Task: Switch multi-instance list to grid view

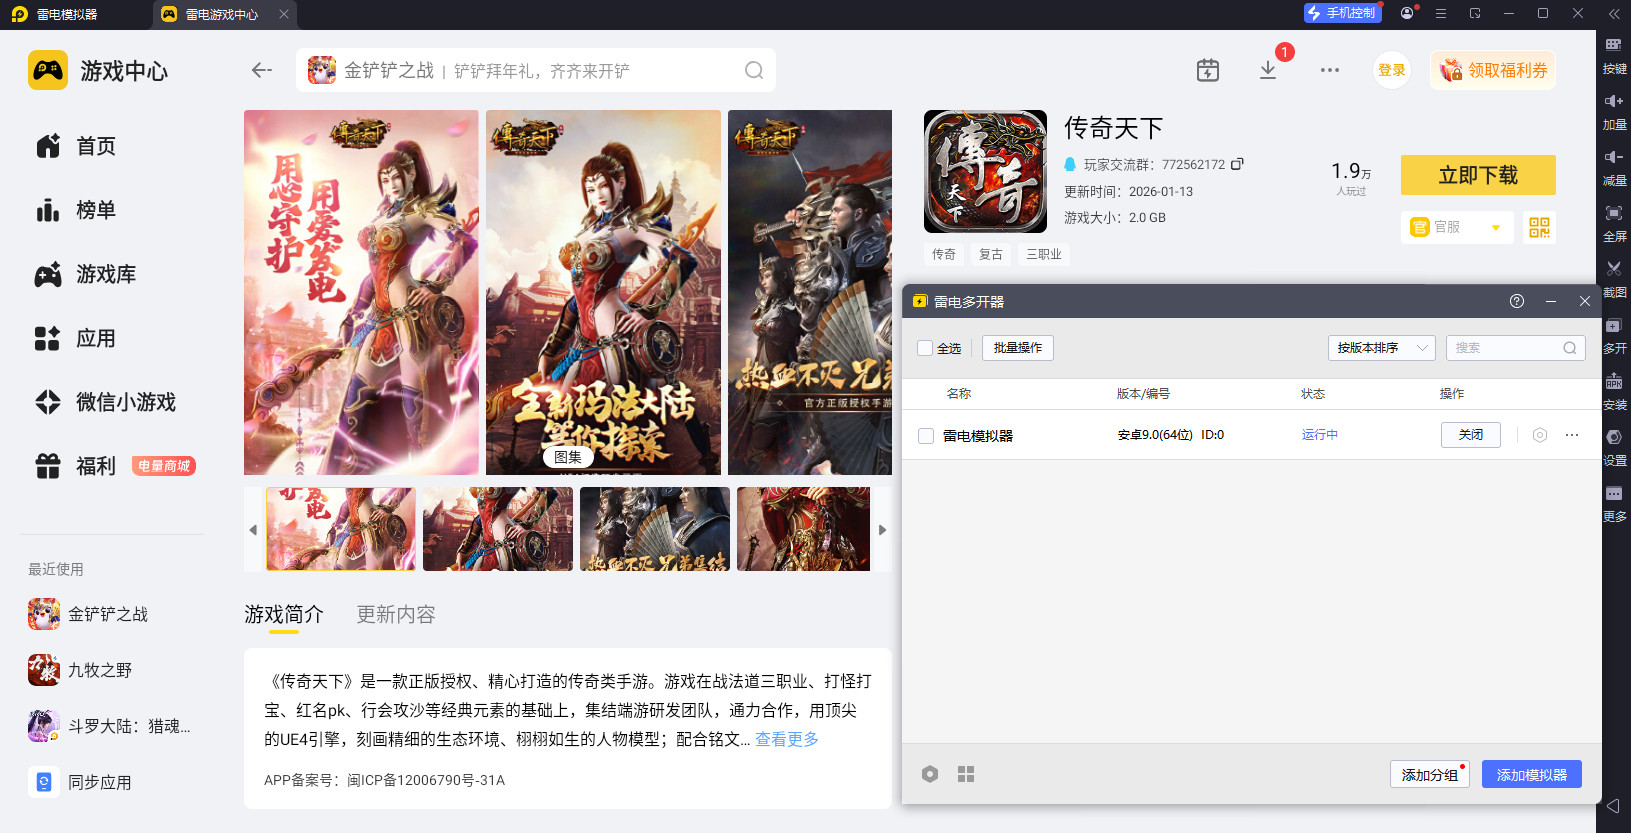Action: pyautogui.click(x=965, y=774)
